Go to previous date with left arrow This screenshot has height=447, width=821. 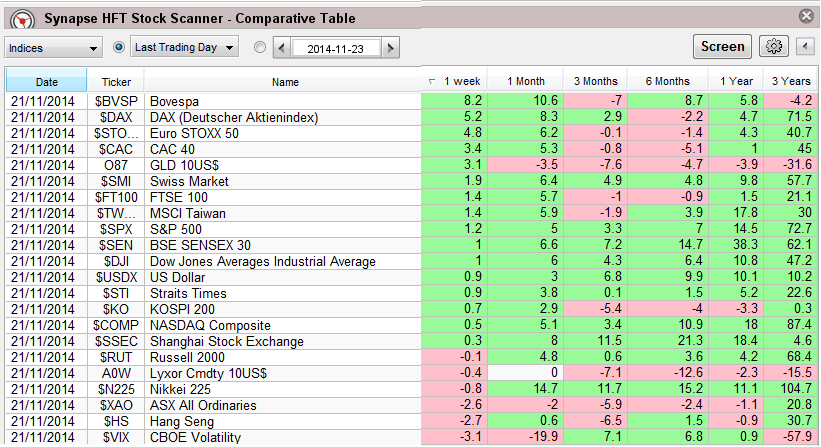pyautogui.click(x=281, y=47)
